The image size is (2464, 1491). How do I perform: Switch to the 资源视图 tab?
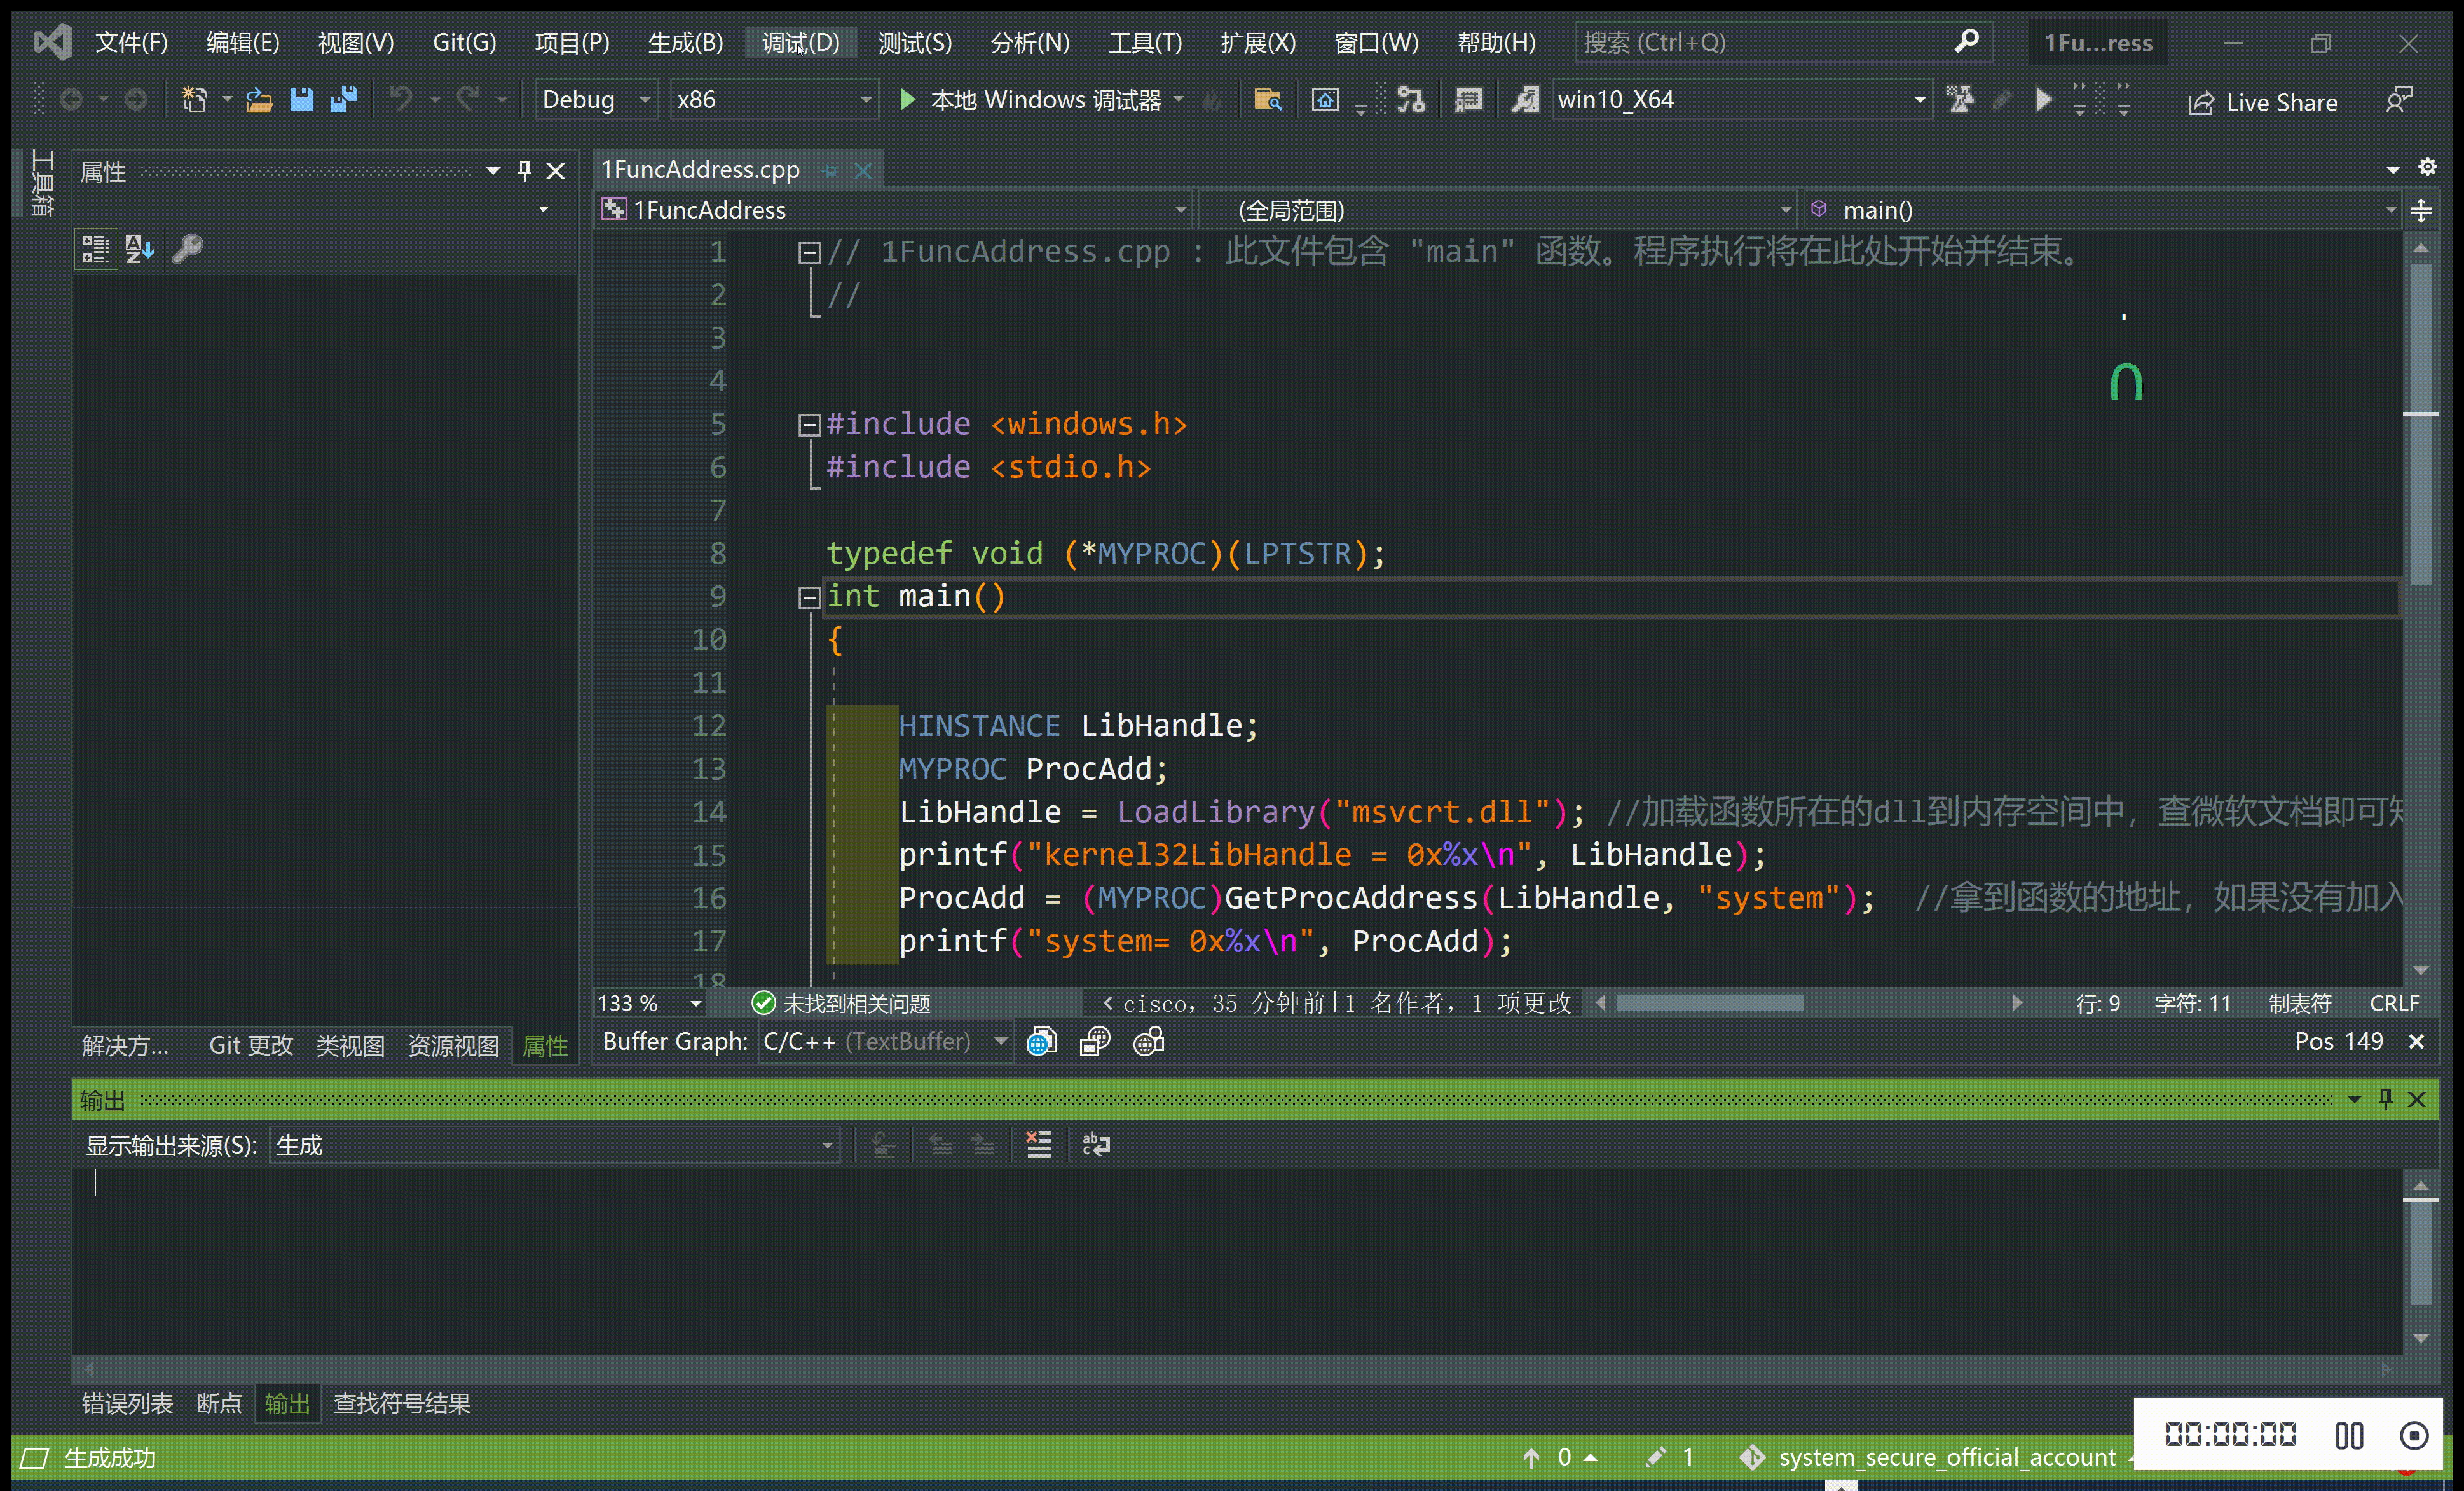453,1046
